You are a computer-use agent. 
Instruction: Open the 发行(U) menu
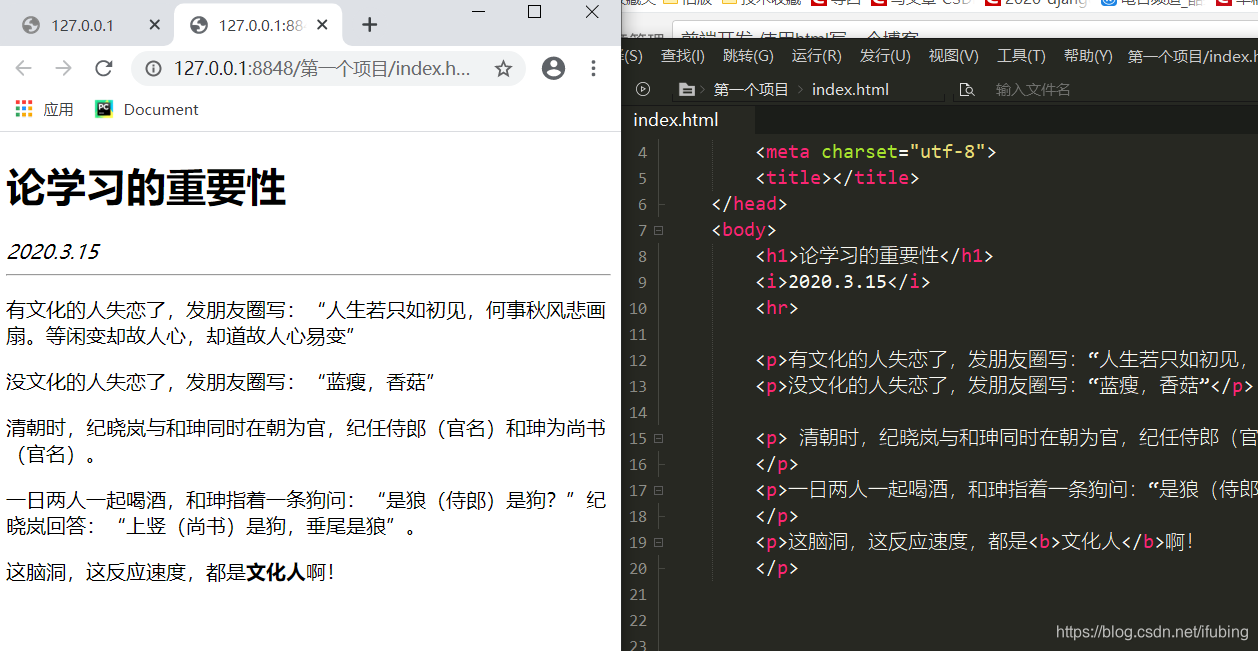click(885, 56)
